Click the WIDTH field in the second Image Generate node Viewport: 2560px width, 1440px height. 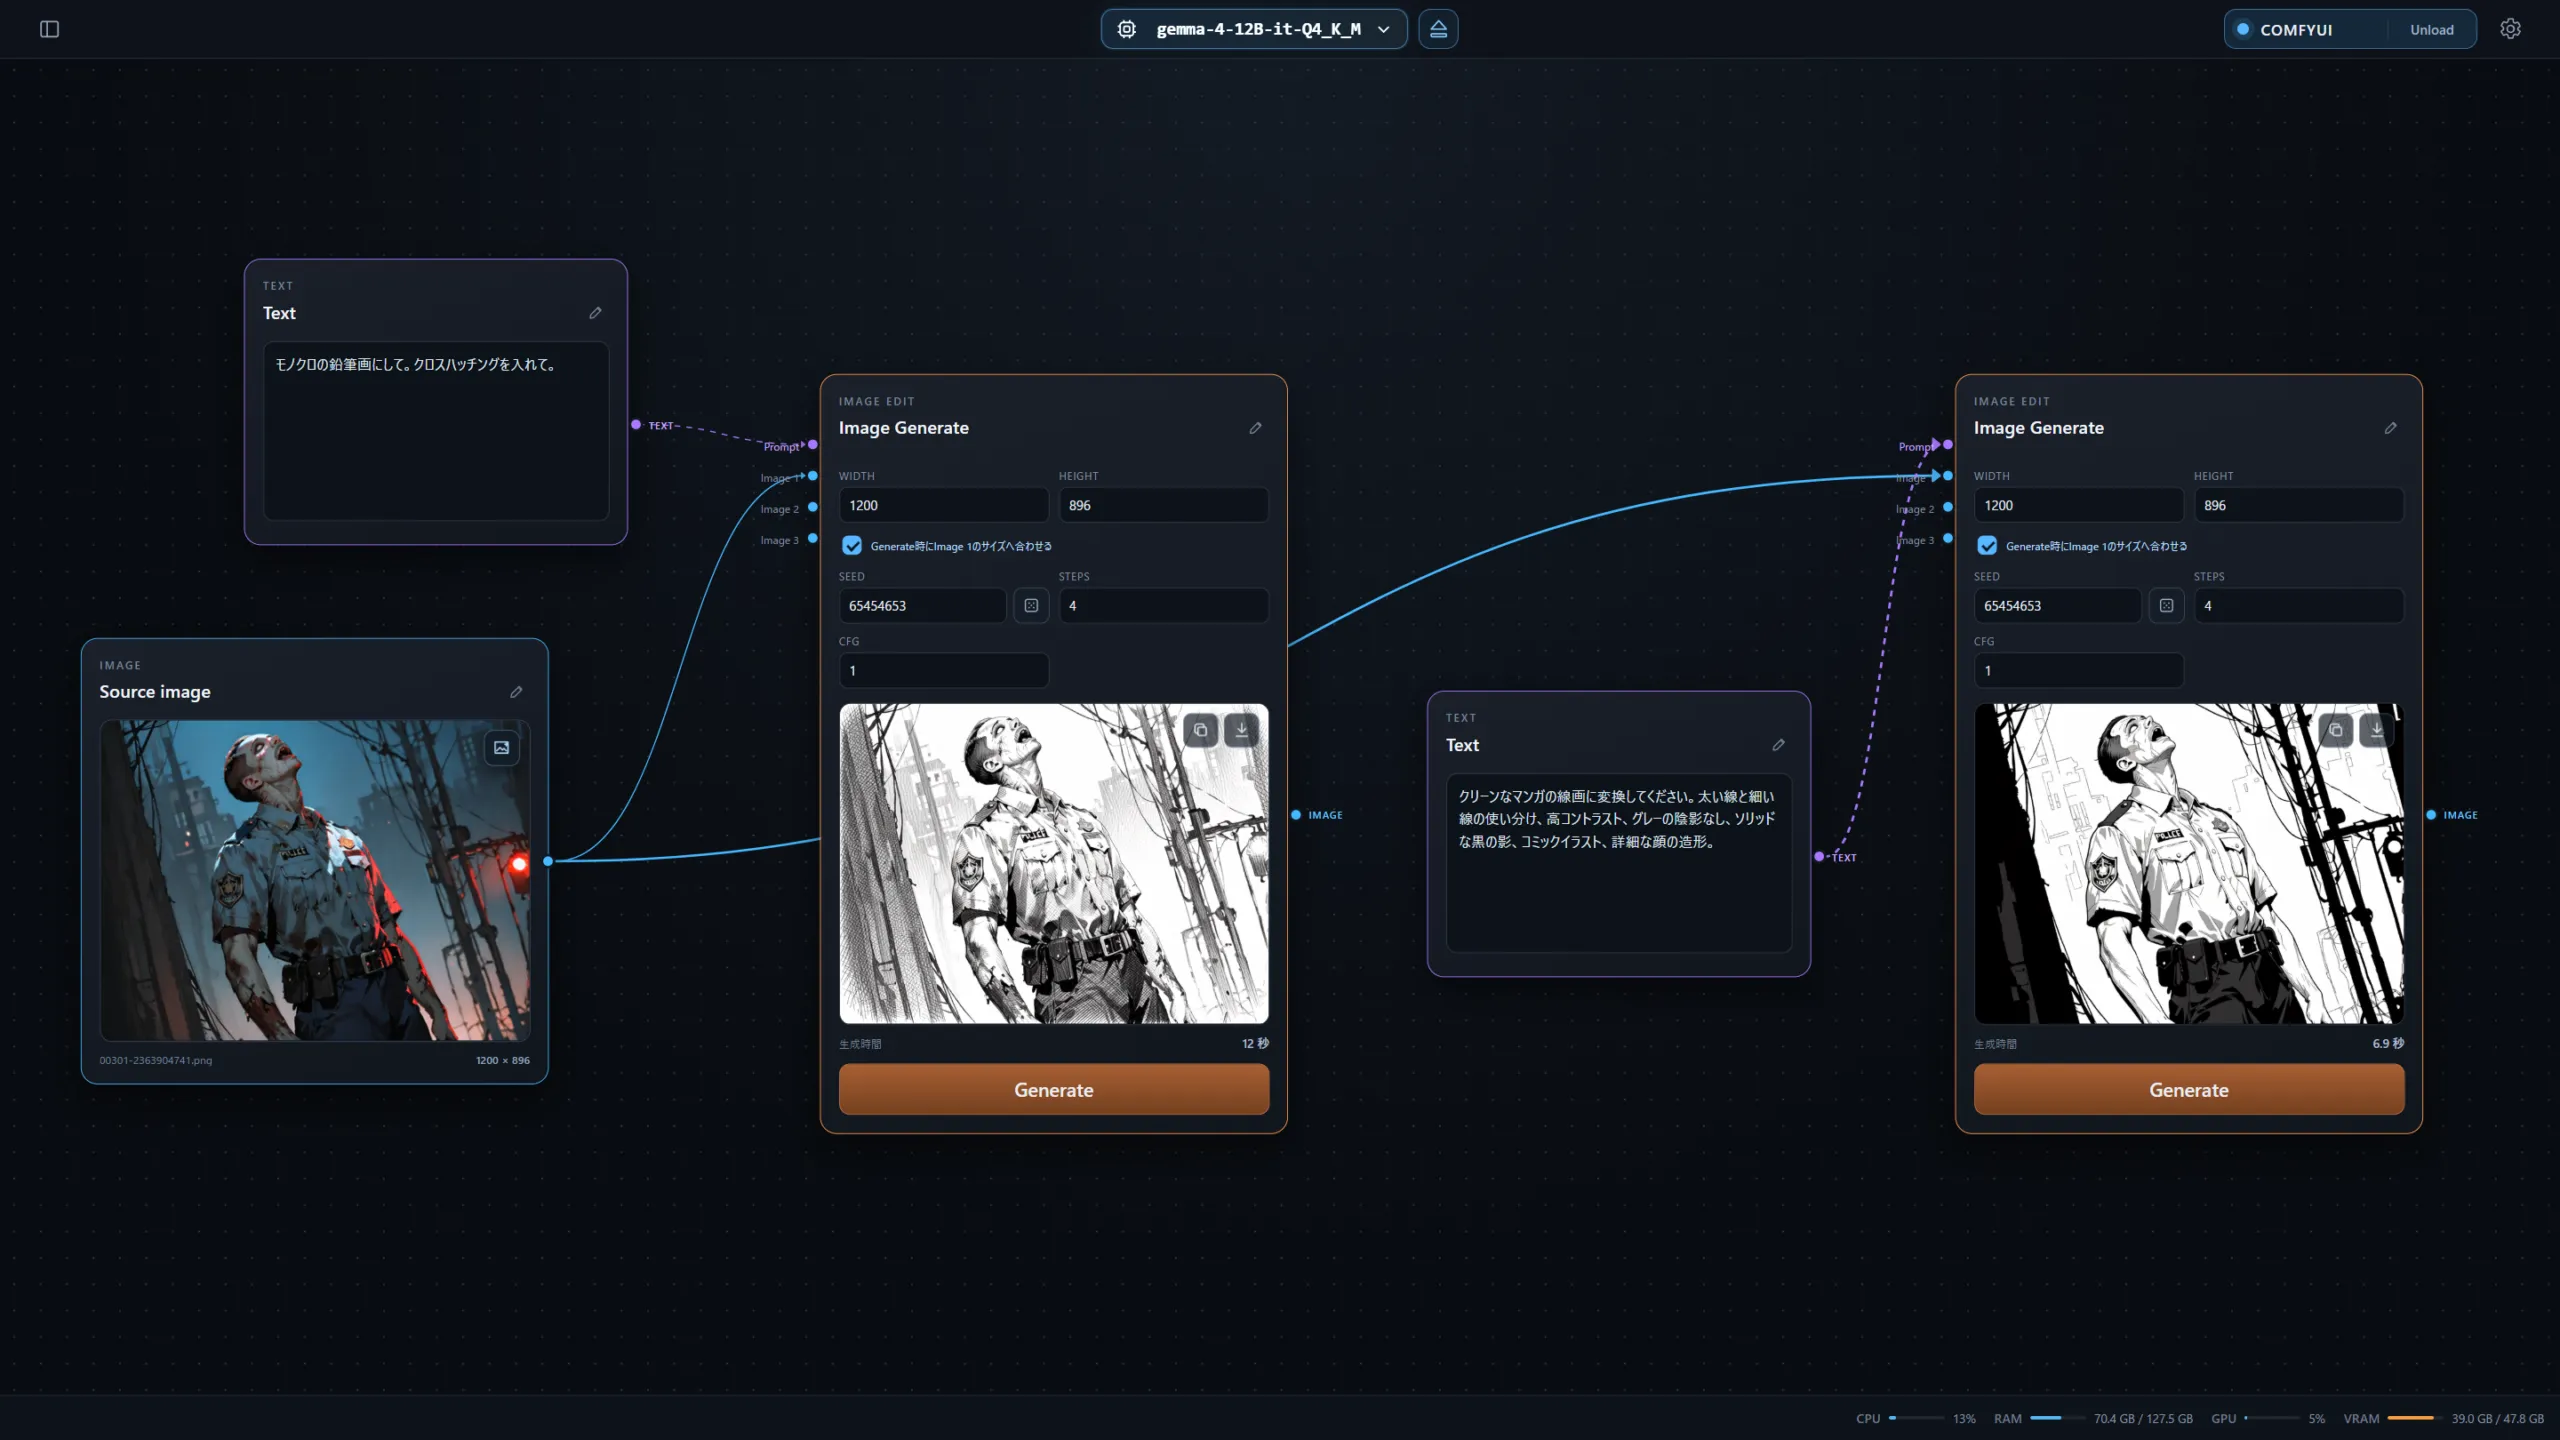pyautogui.click(x=2079, y=505)
